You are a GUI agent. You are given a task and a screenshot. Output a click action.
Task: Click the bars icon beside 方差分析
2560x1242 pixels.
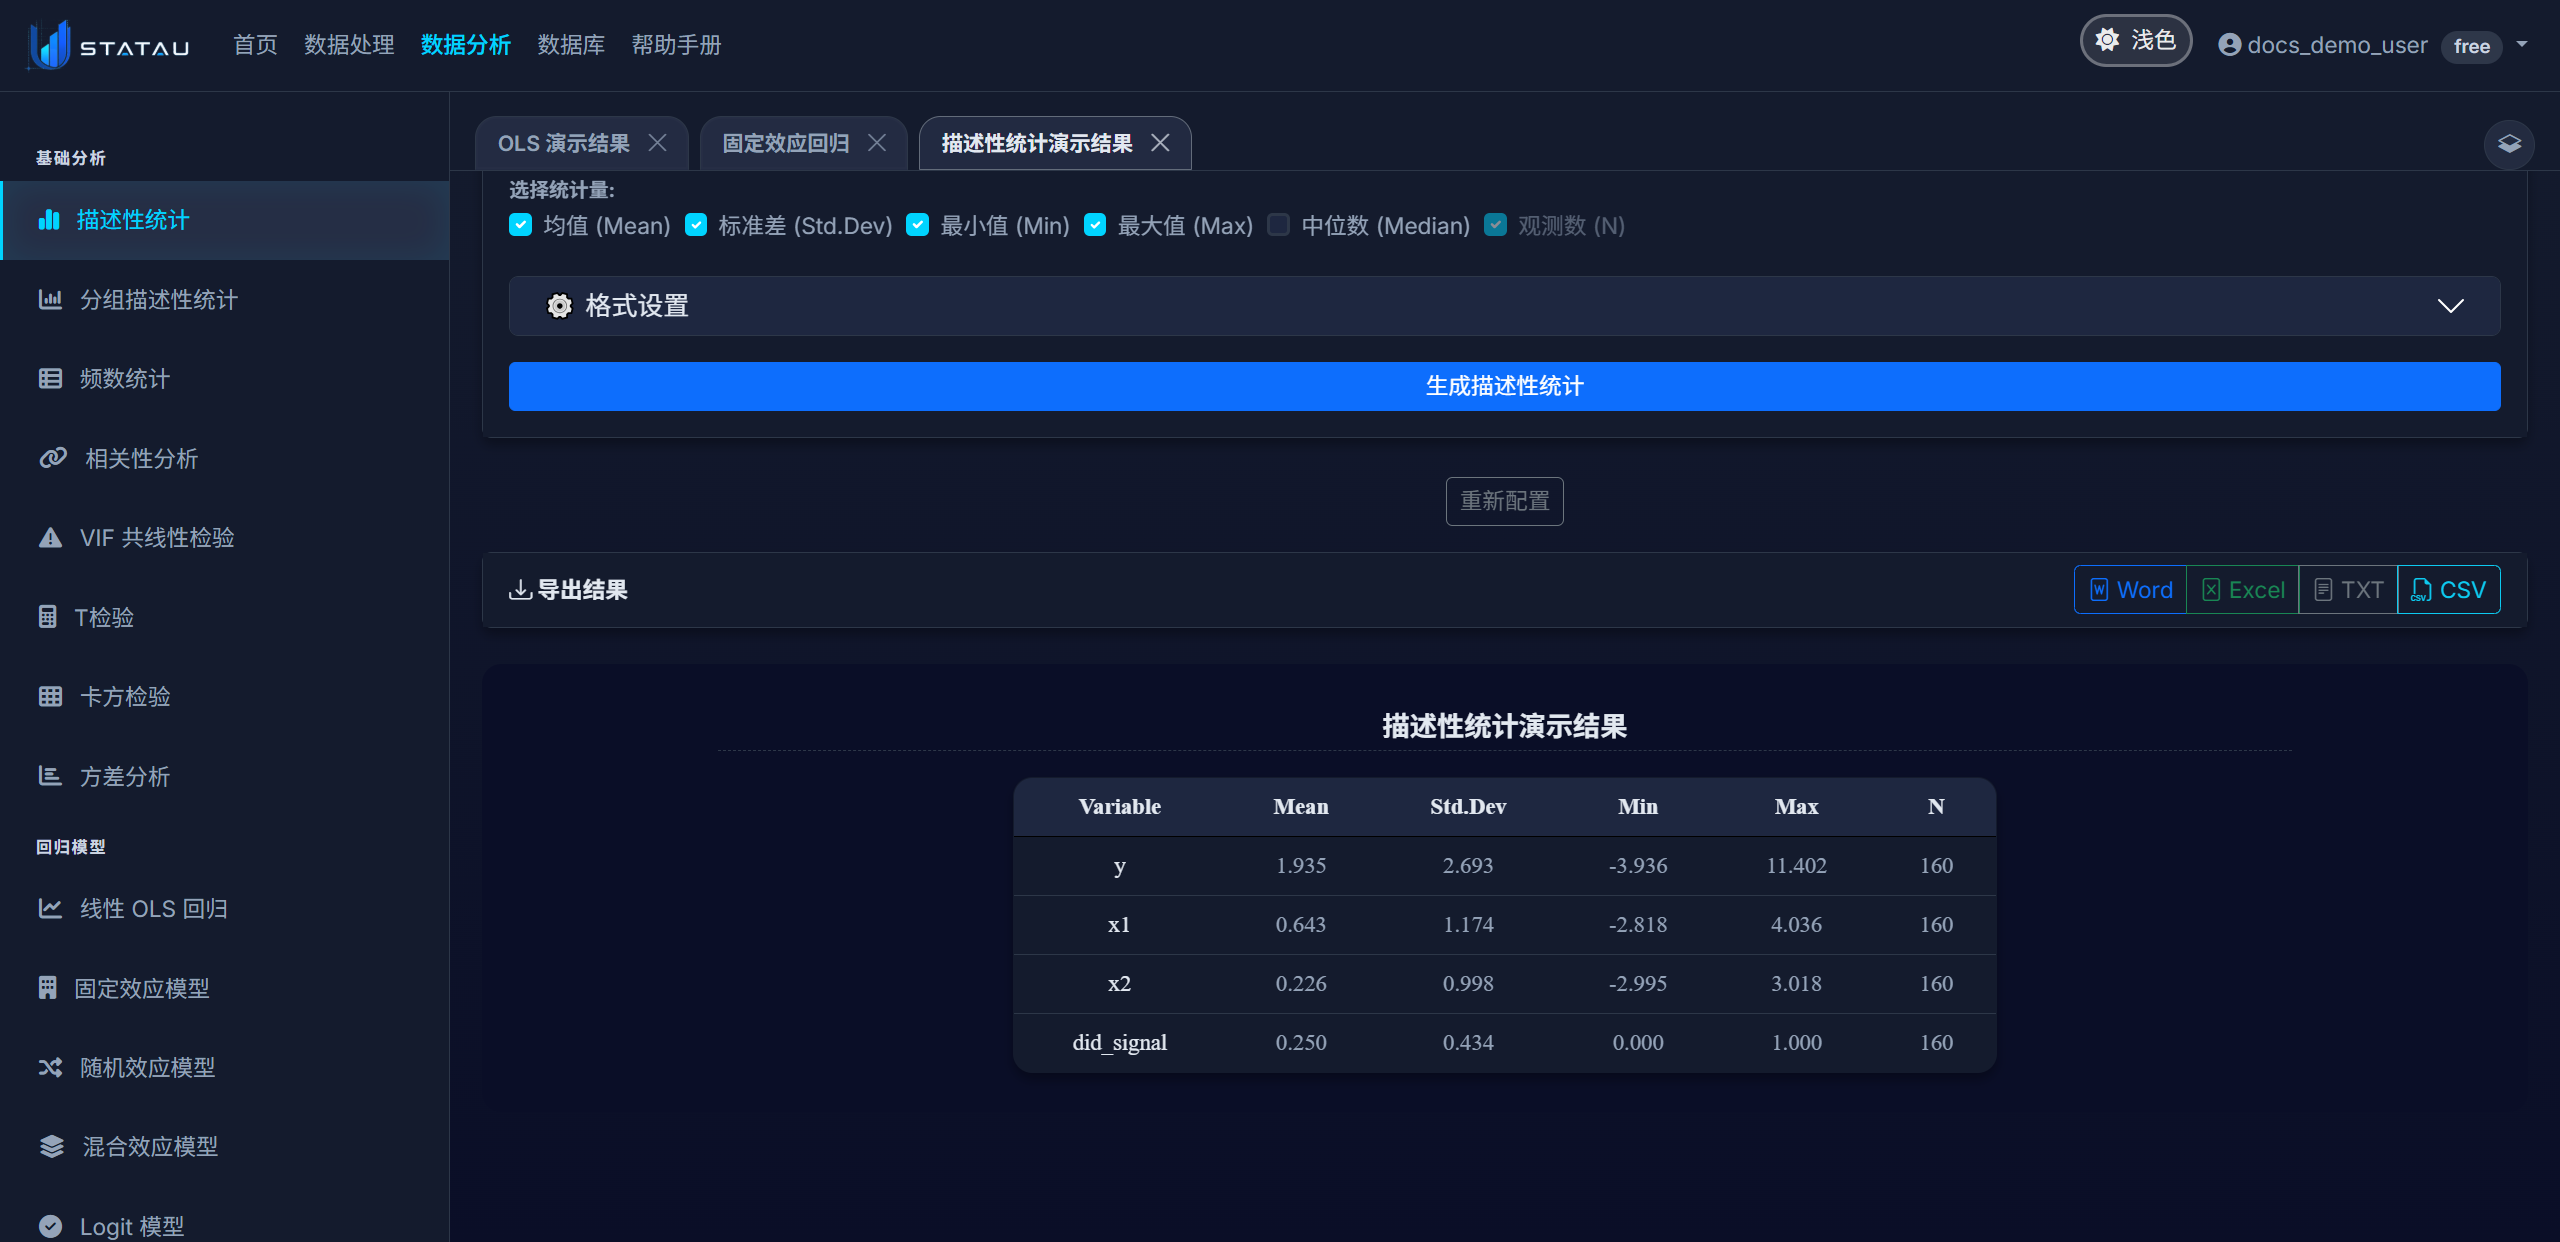tap(50, 776)
